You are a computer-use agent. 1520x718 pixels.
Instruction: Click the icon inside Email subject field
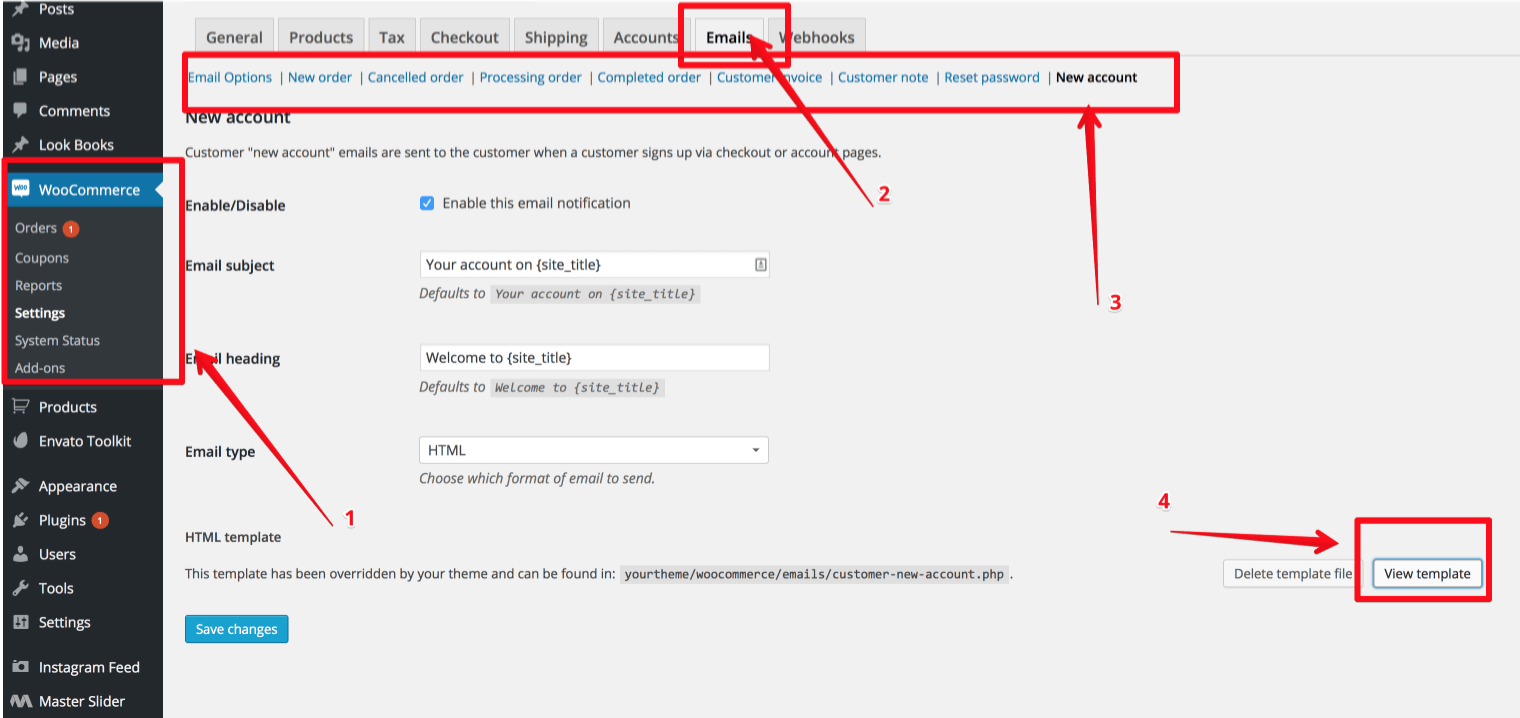(760, 265)
